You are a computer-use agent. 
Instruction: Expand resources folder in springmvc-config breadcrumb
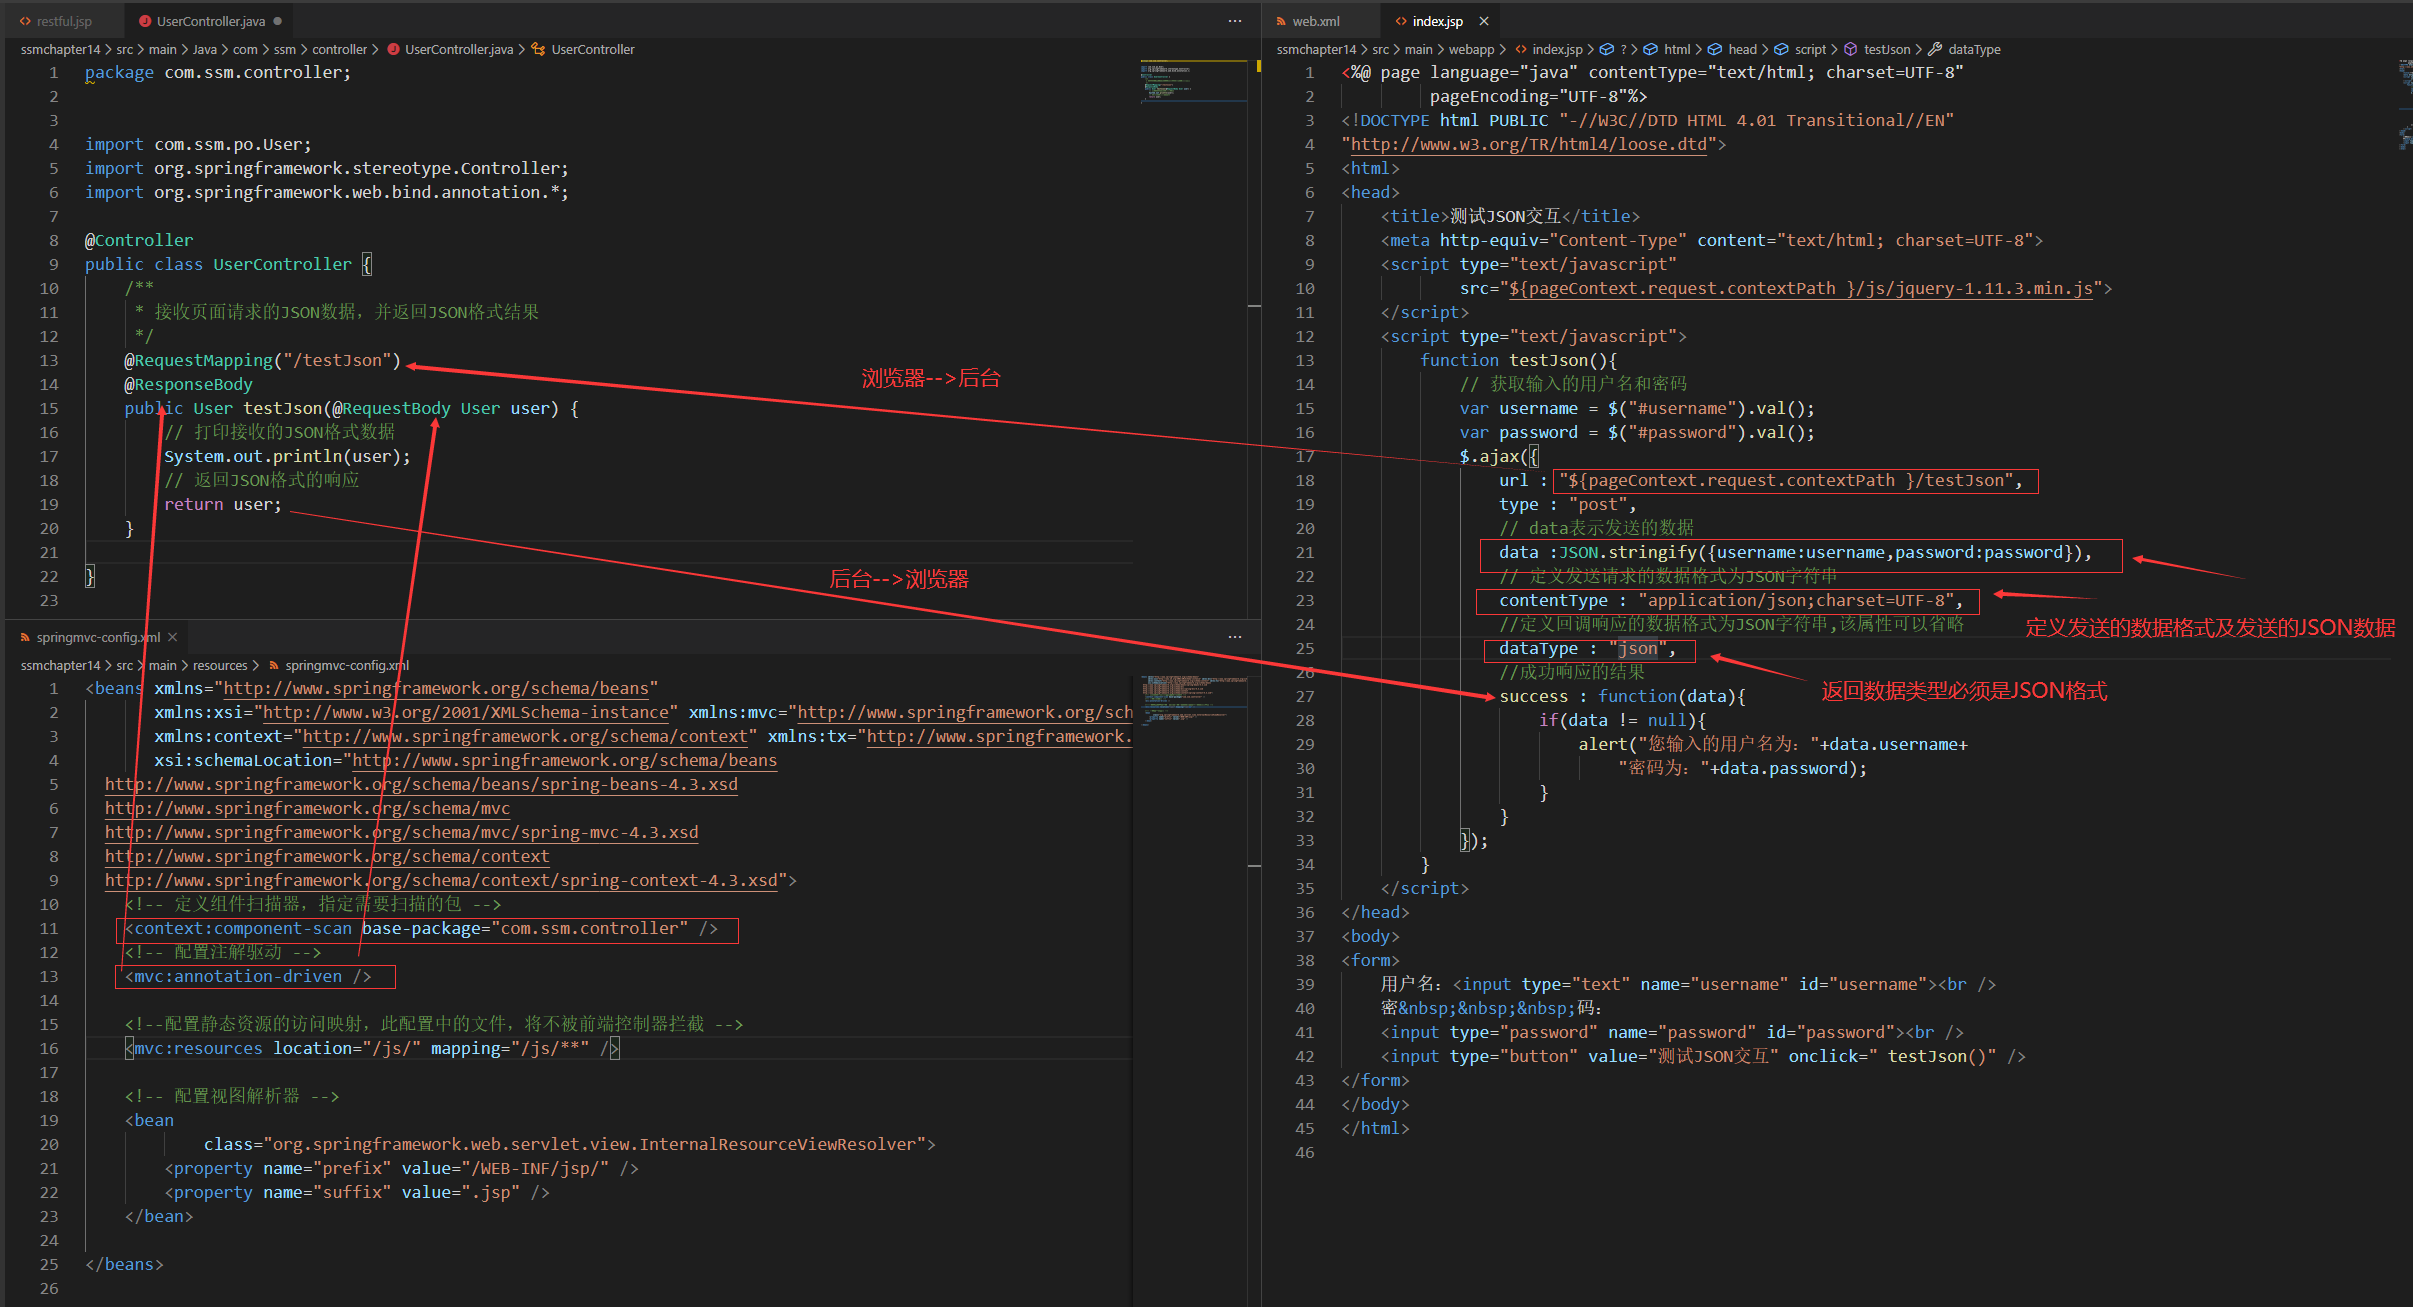pos(219,665)
